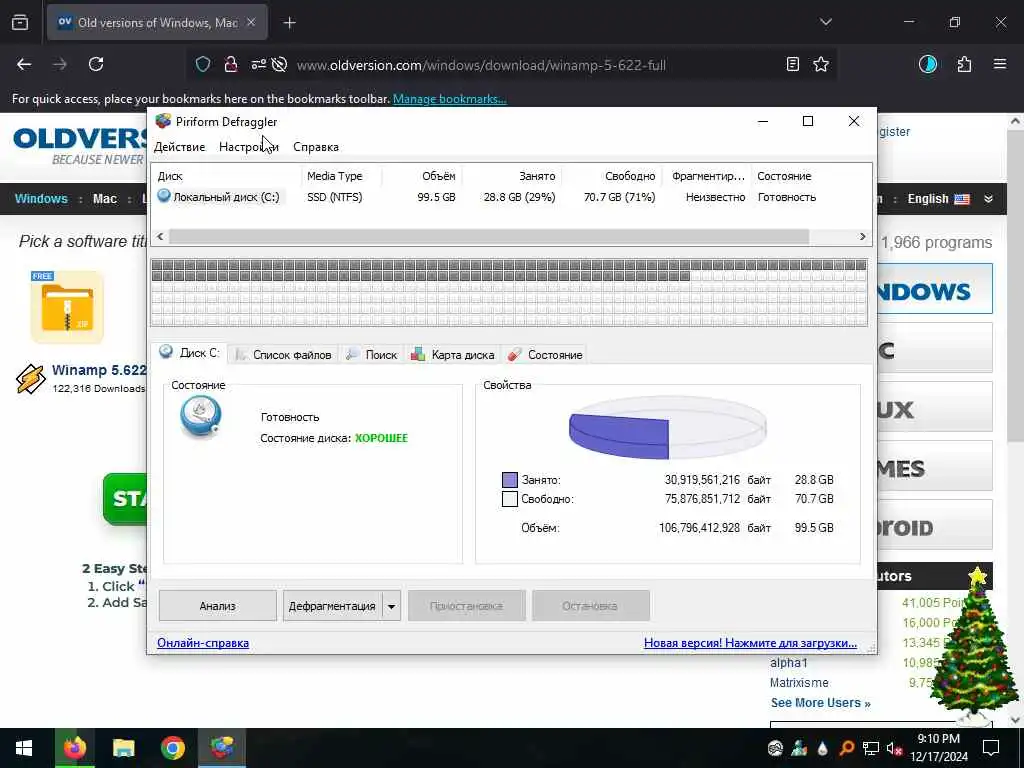1024x768 pixels.
Task: Click the muted volume tray icon
Action: (x=895, y=748)
